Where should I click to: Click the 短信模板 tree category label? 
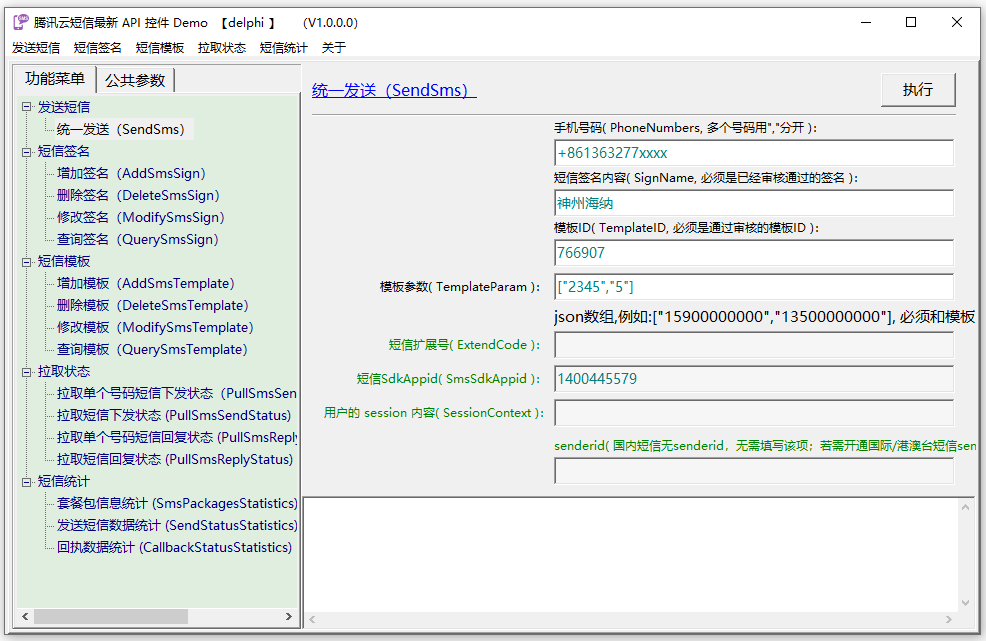coord(64,262)
